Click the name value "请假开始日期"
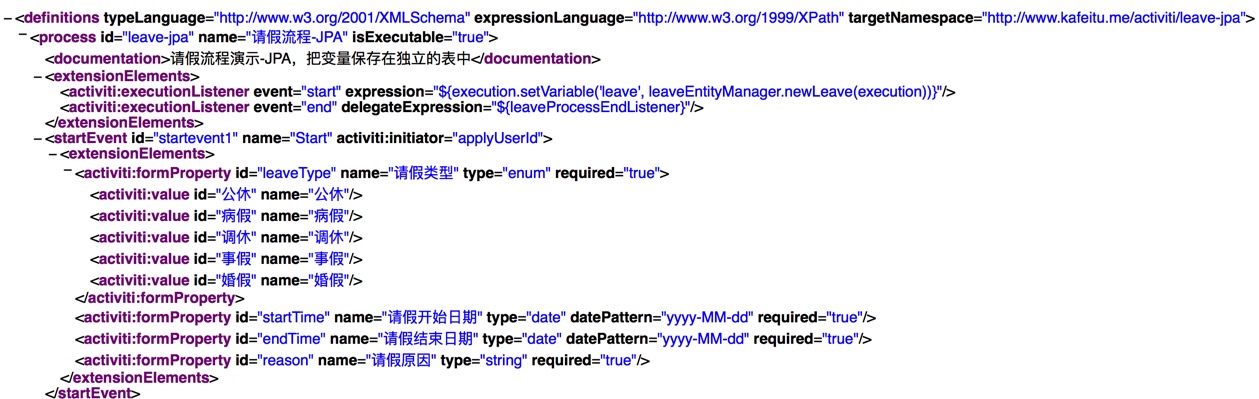 coord(433,317)
